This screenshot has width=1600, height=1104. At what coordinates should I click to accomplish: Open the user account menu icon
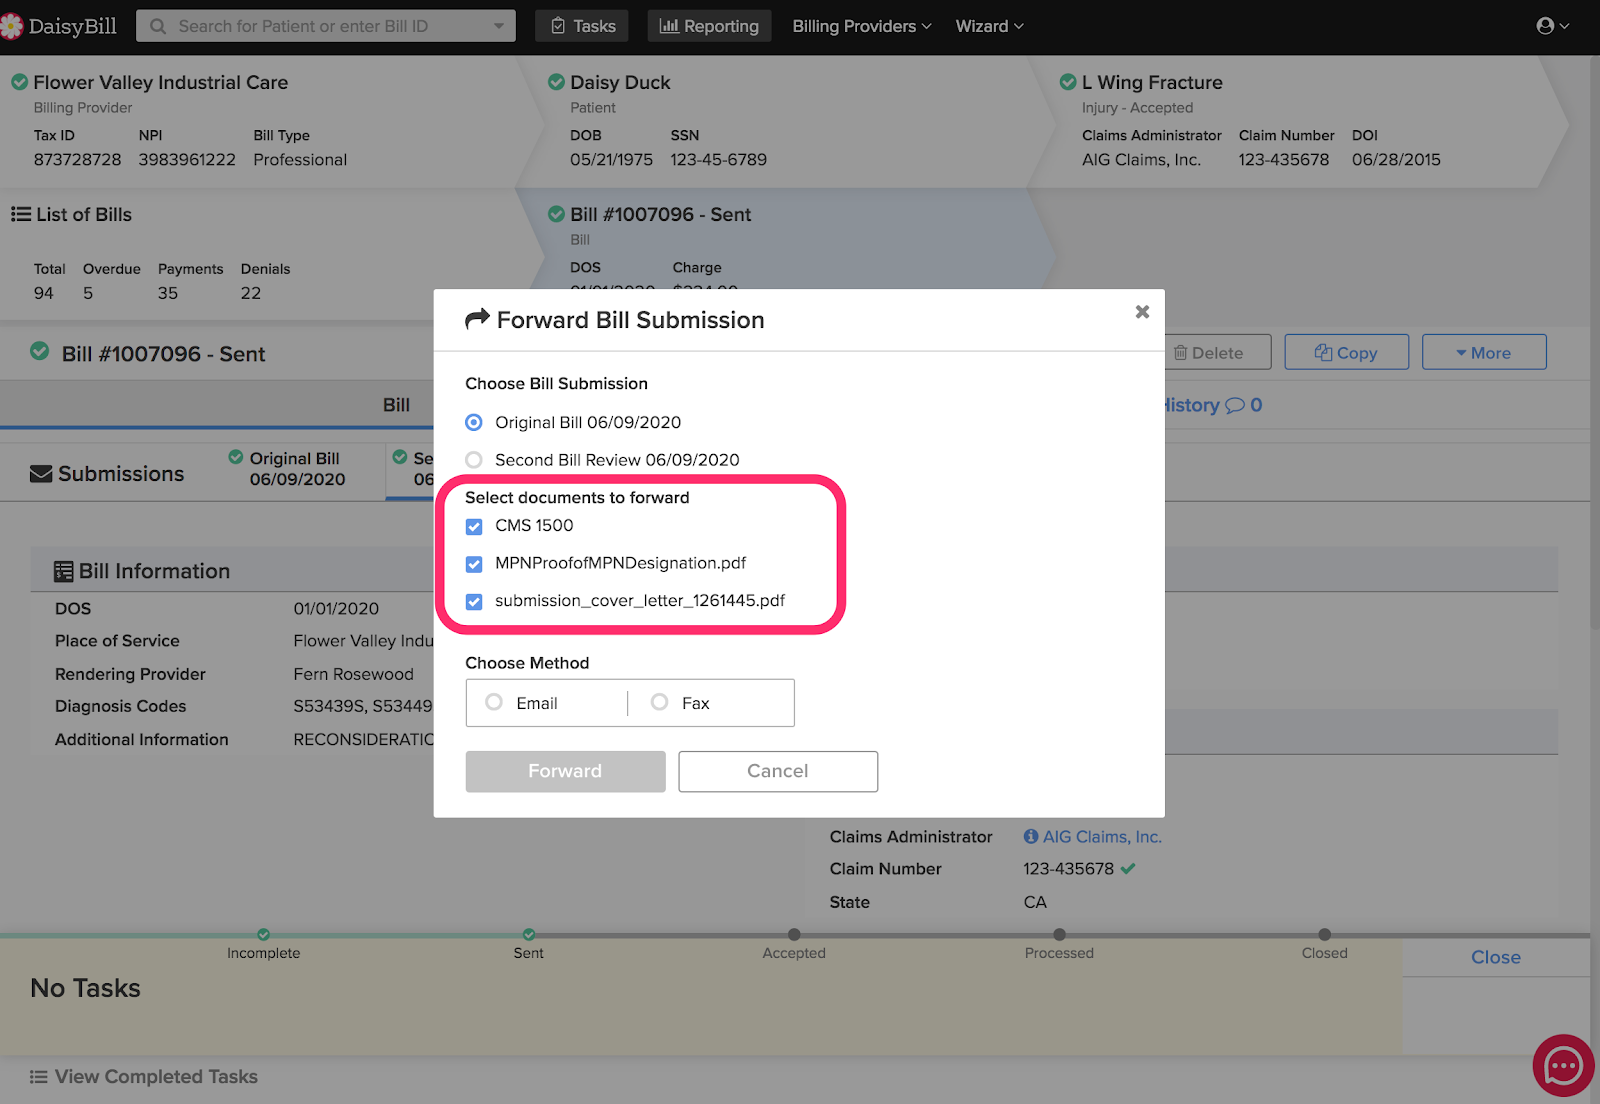coord(1546,26)
